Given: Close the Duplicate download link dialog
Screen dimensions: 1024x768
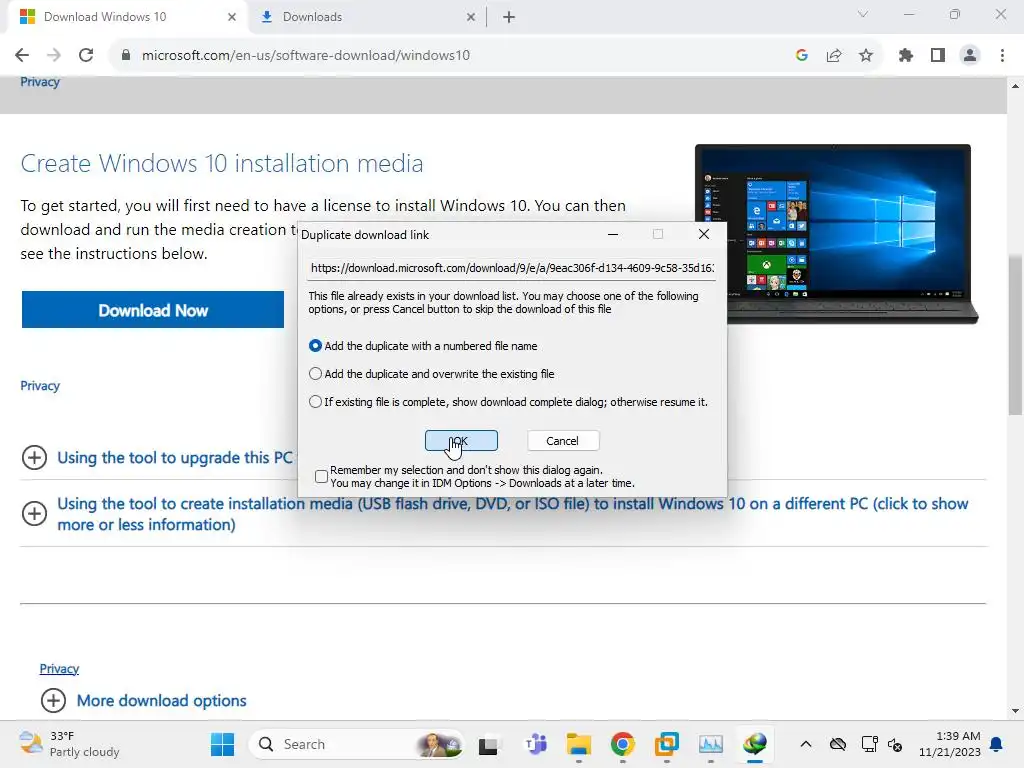Looking at the screenshot, I should [x=703, y=234].
